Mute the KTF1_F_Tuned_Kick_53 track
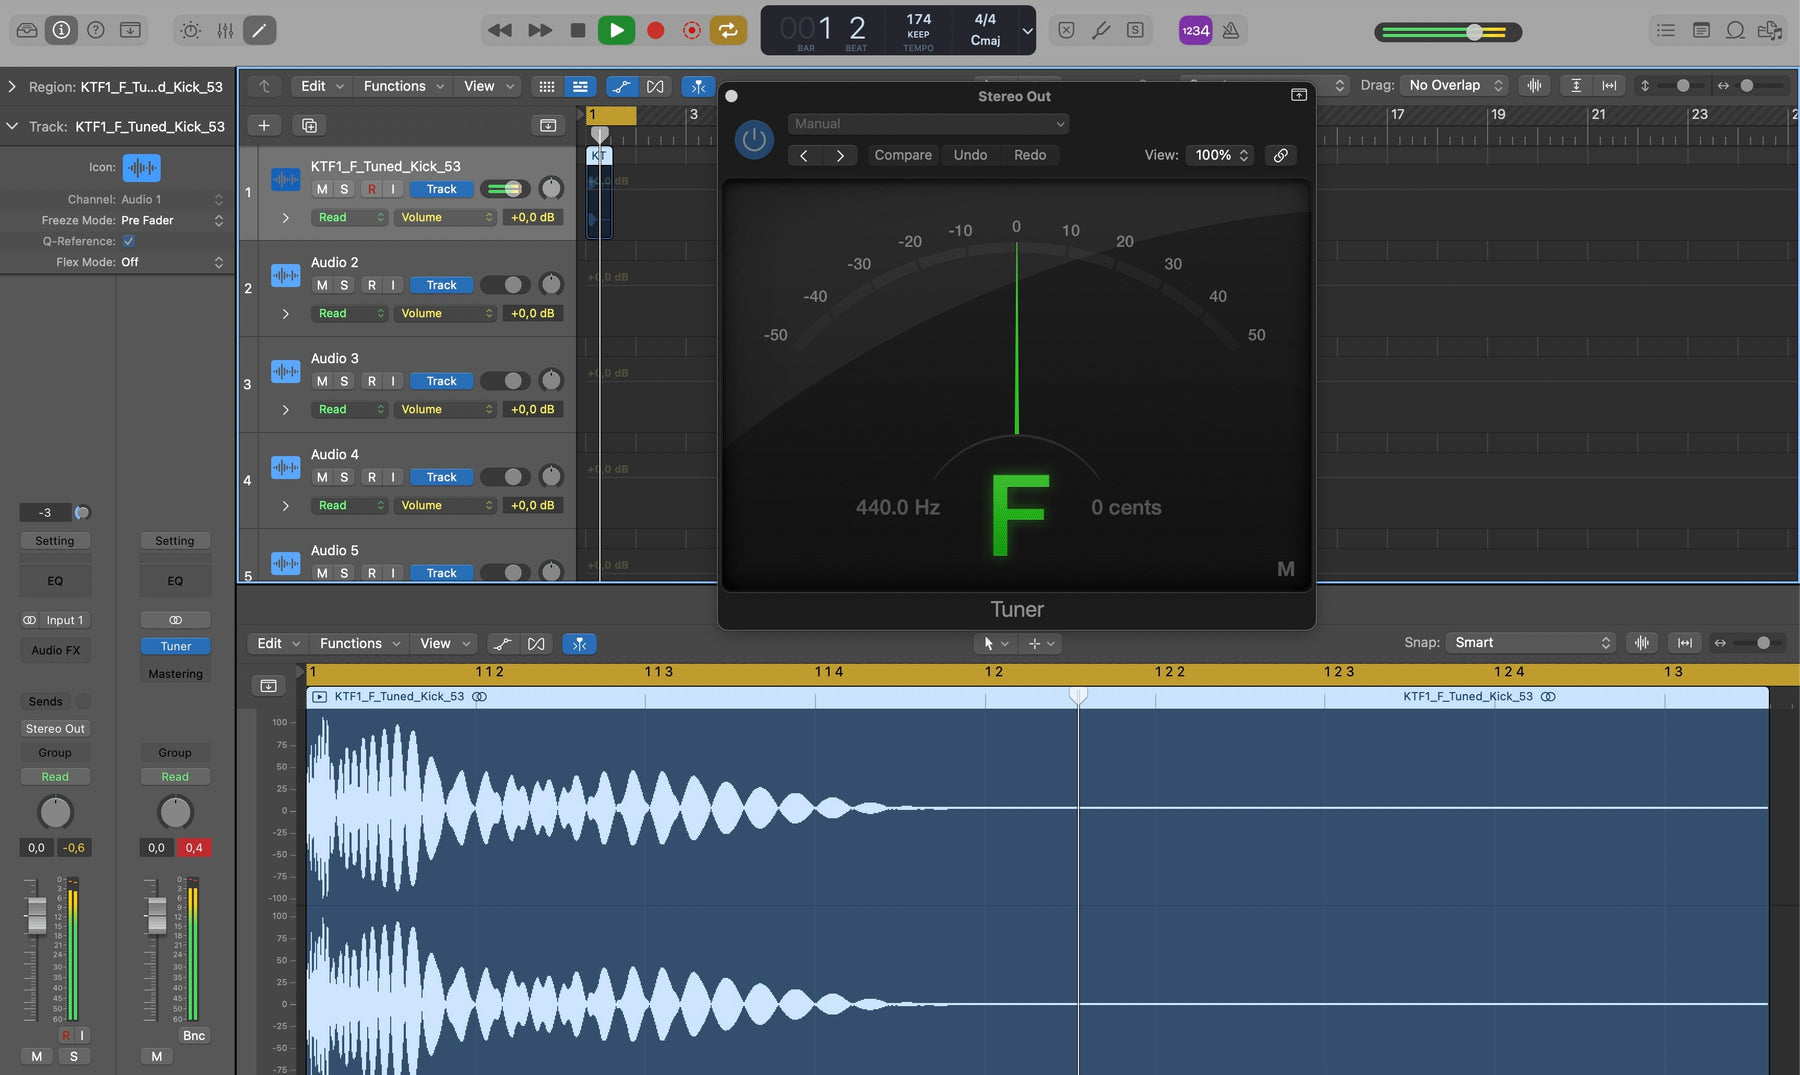 [322, 189]
